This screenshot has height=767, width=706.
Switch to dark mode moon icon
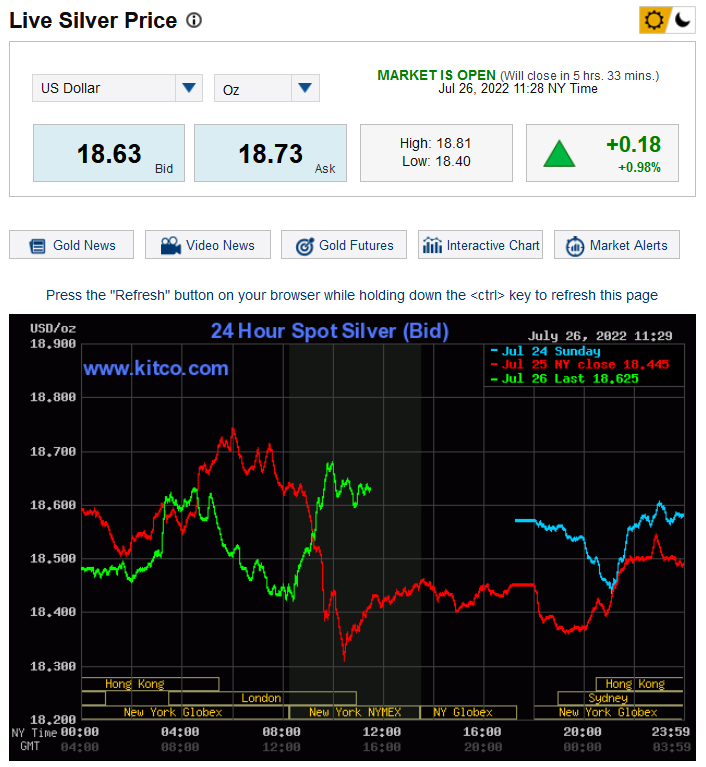[682, 21]
